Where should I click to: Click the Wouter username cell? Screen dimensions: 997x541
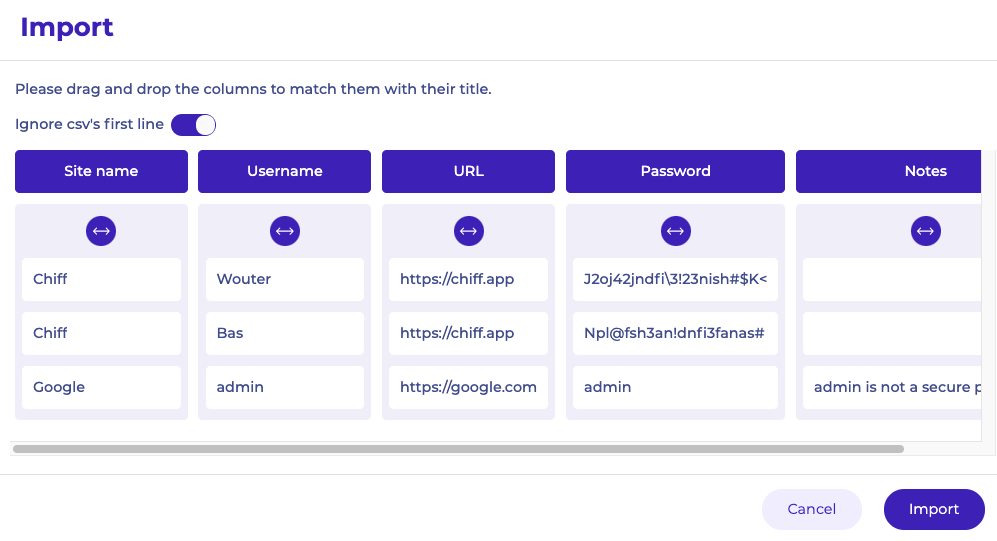coord(285,279)
